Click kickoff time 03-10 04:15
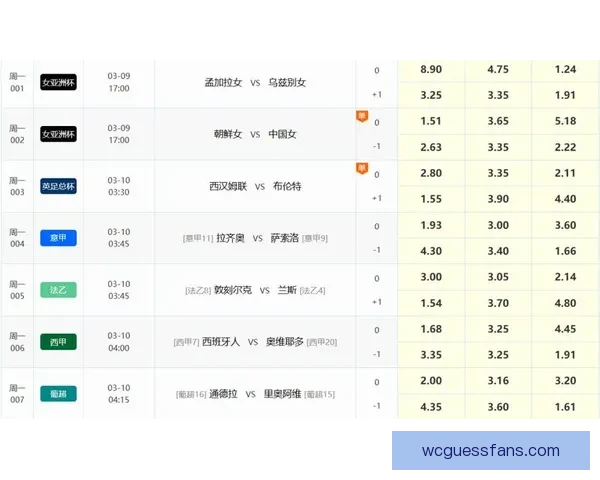 [x=119, y=394]
